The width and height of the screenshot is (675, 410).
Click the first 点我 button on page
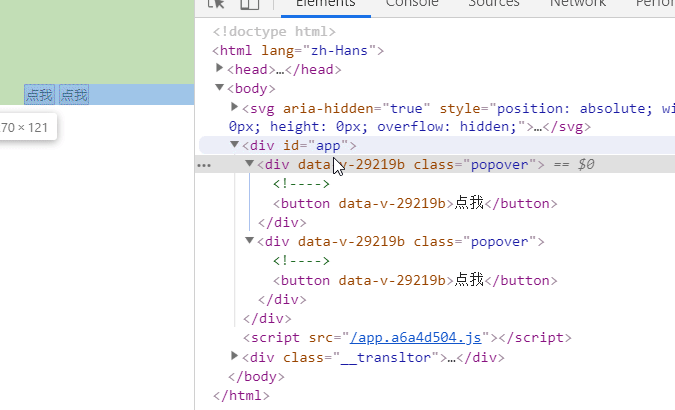[39, 95]
